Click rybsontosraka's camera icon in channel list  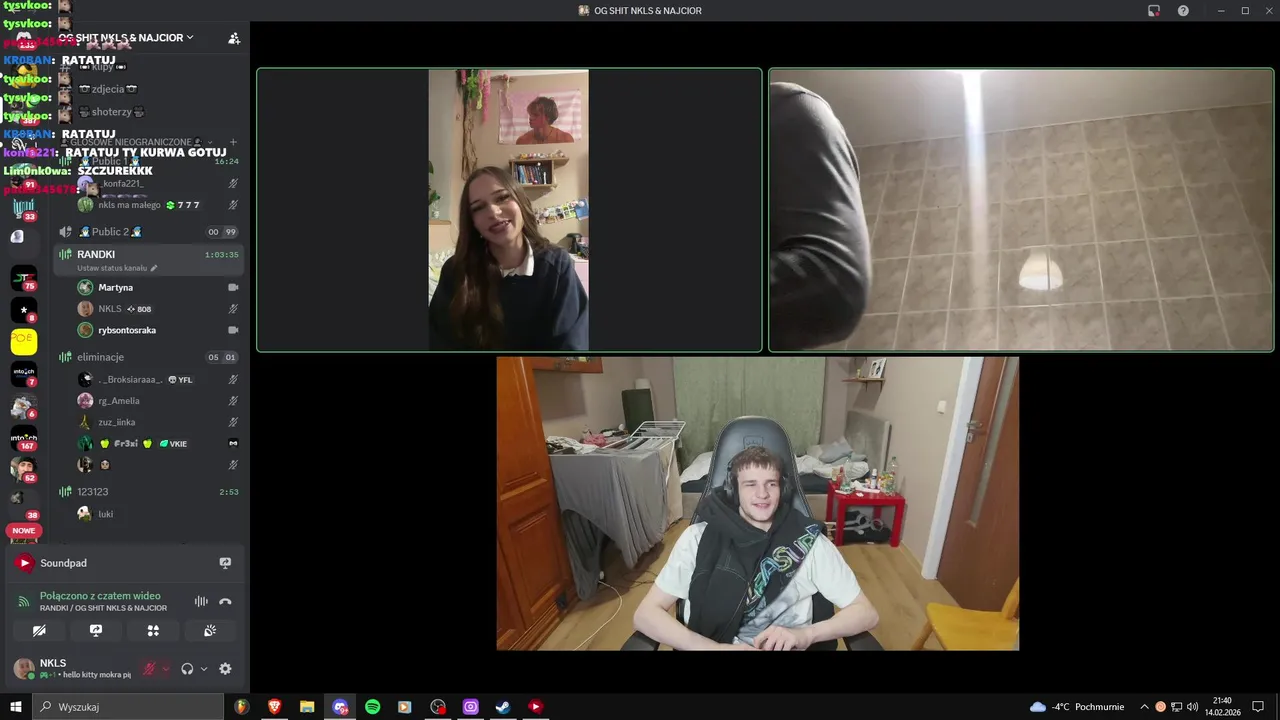(x=233, y=330)
